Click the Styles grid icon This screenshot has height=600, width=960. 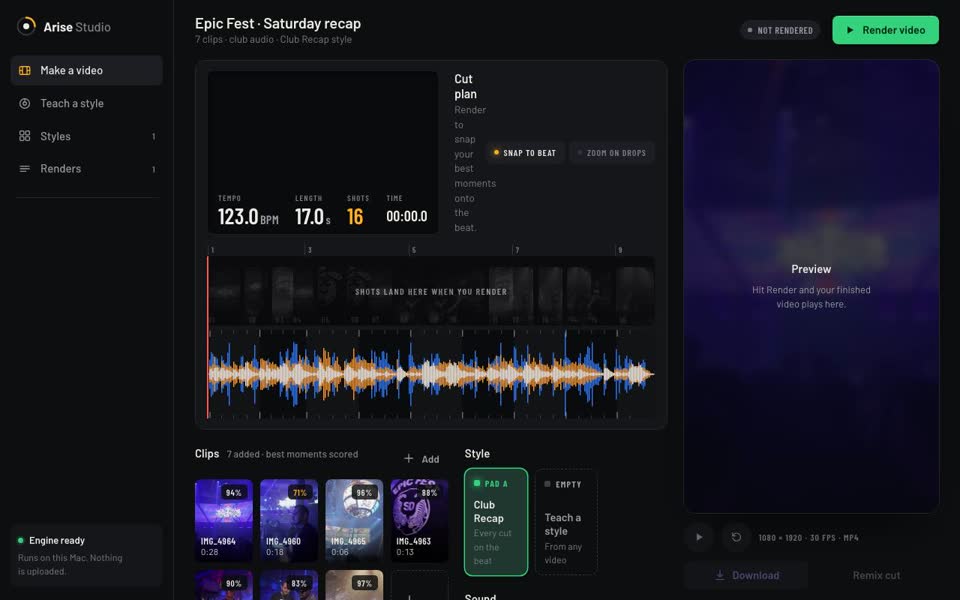[x=24, y=136]
